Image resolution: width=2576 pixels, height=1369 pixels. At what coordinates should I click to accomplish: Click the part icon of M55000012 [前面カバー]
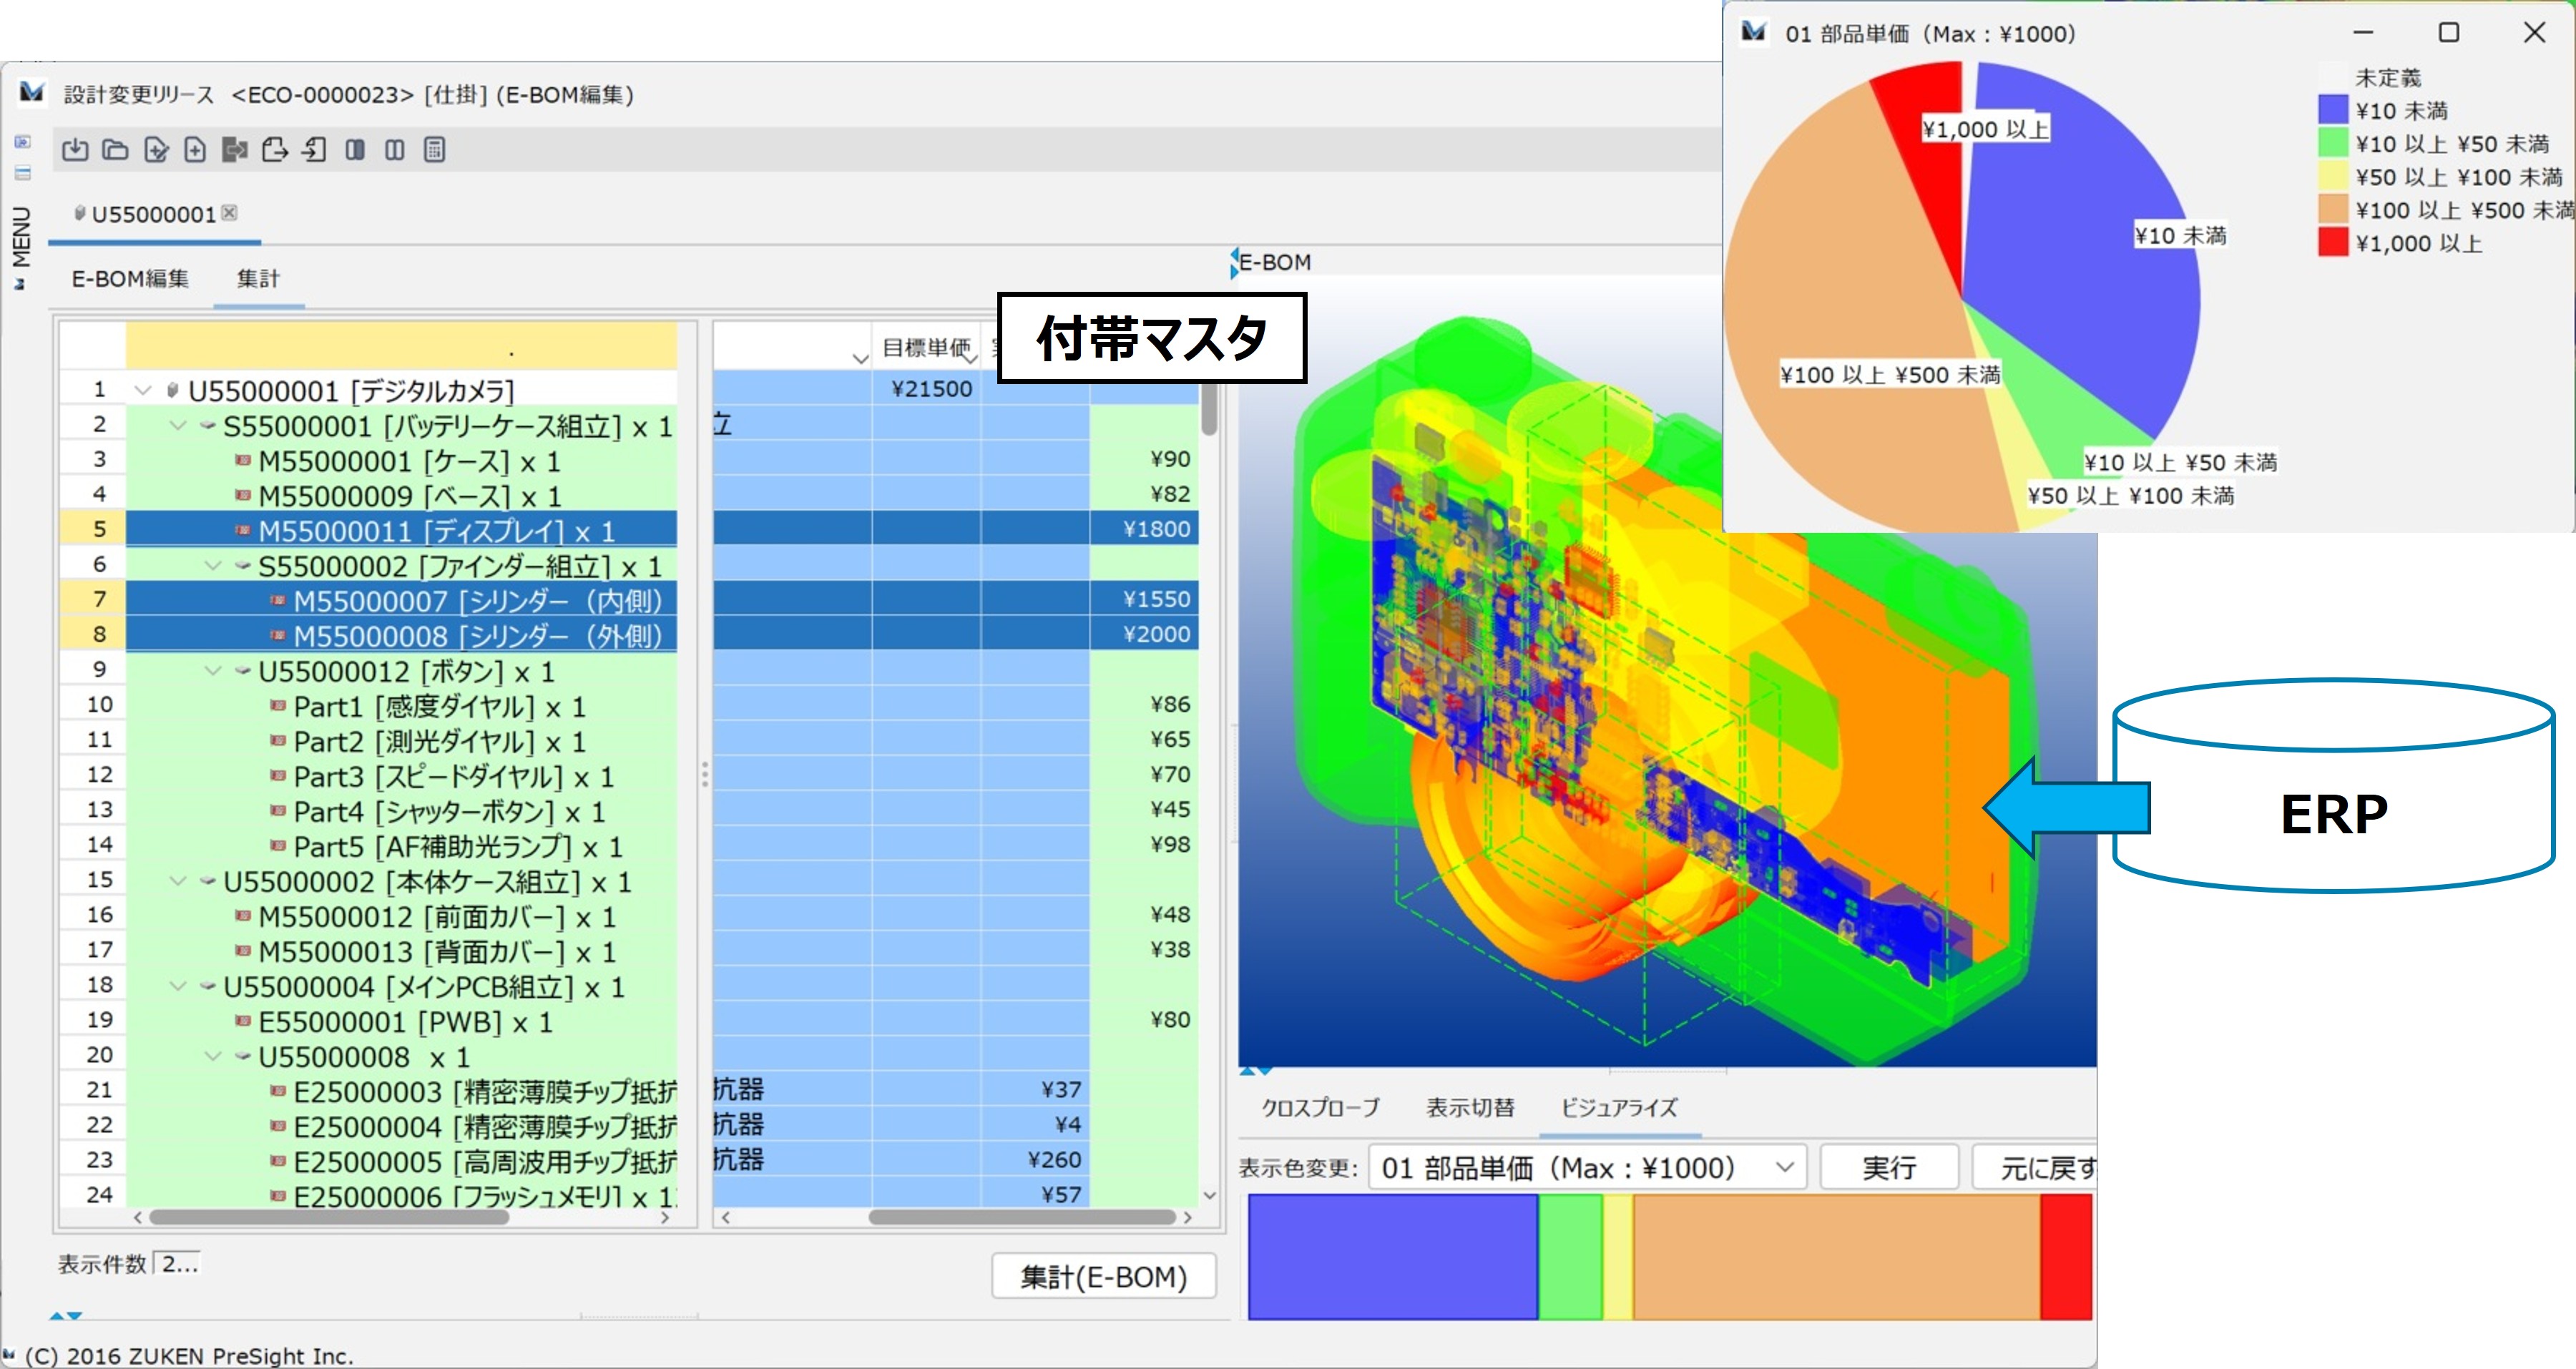point(242,915)
